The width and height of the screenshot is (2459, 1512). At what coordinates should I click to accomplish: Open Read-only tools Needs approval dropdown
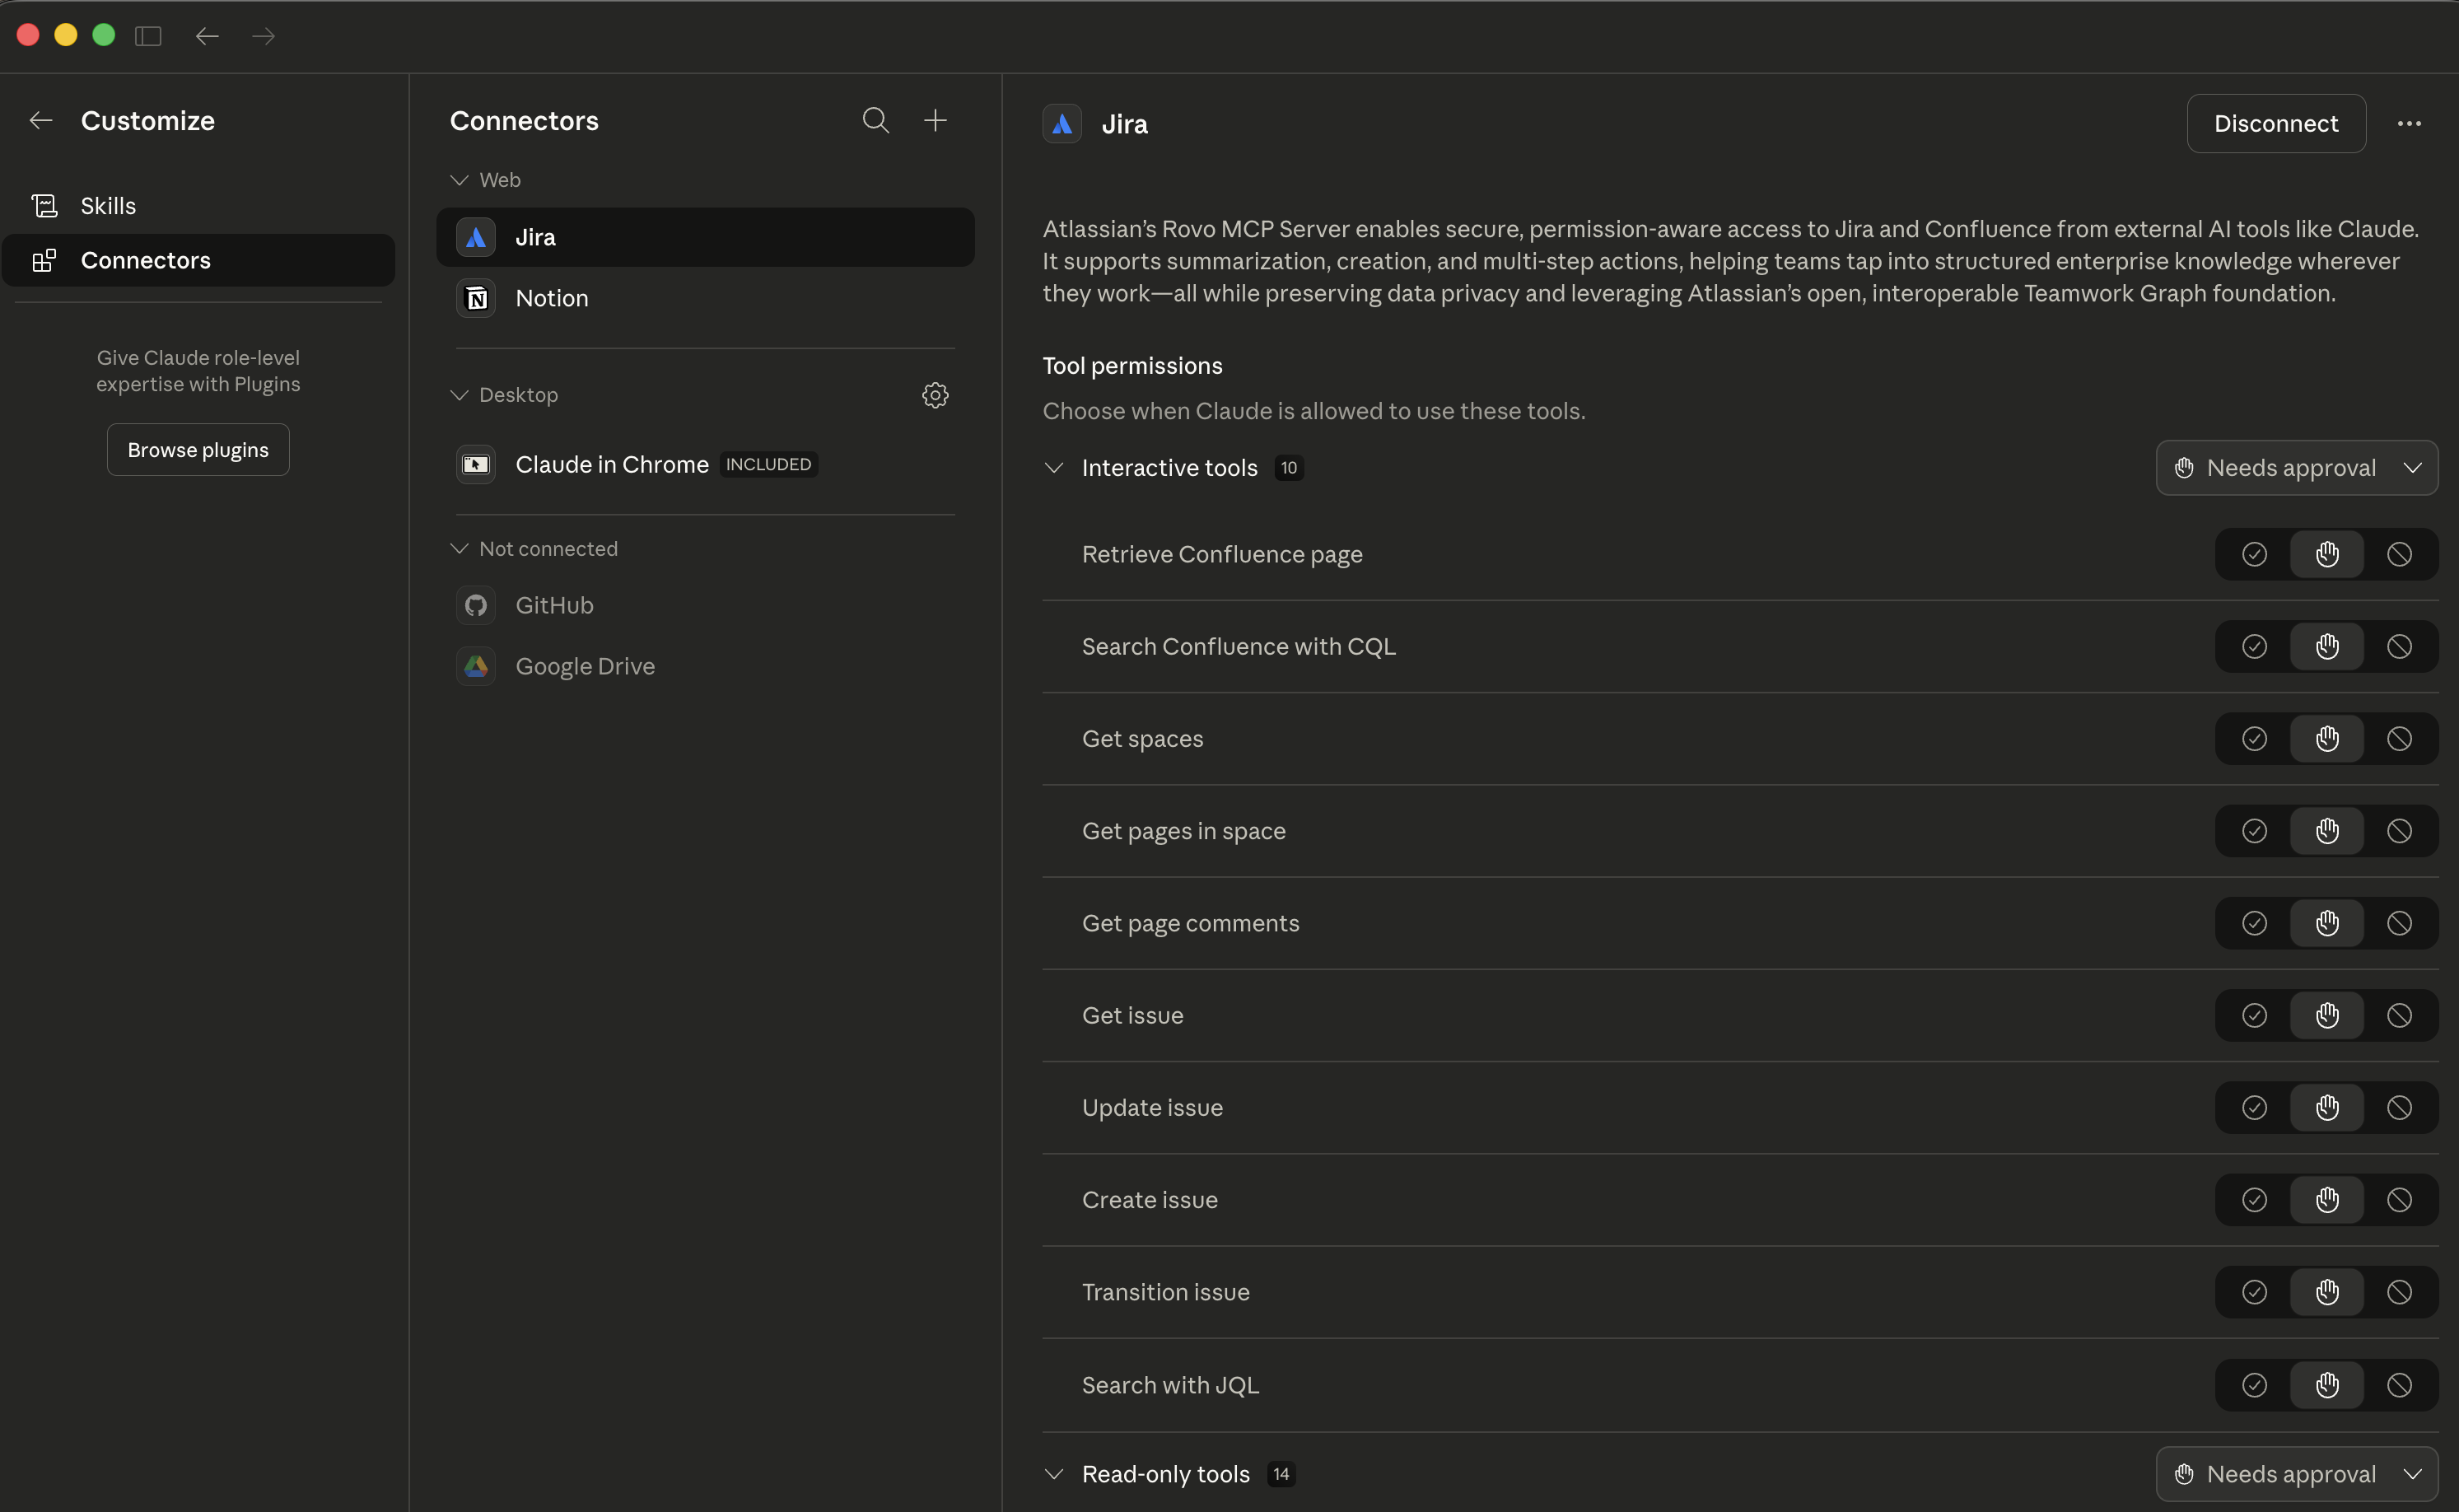[x=2297, y=1474]
